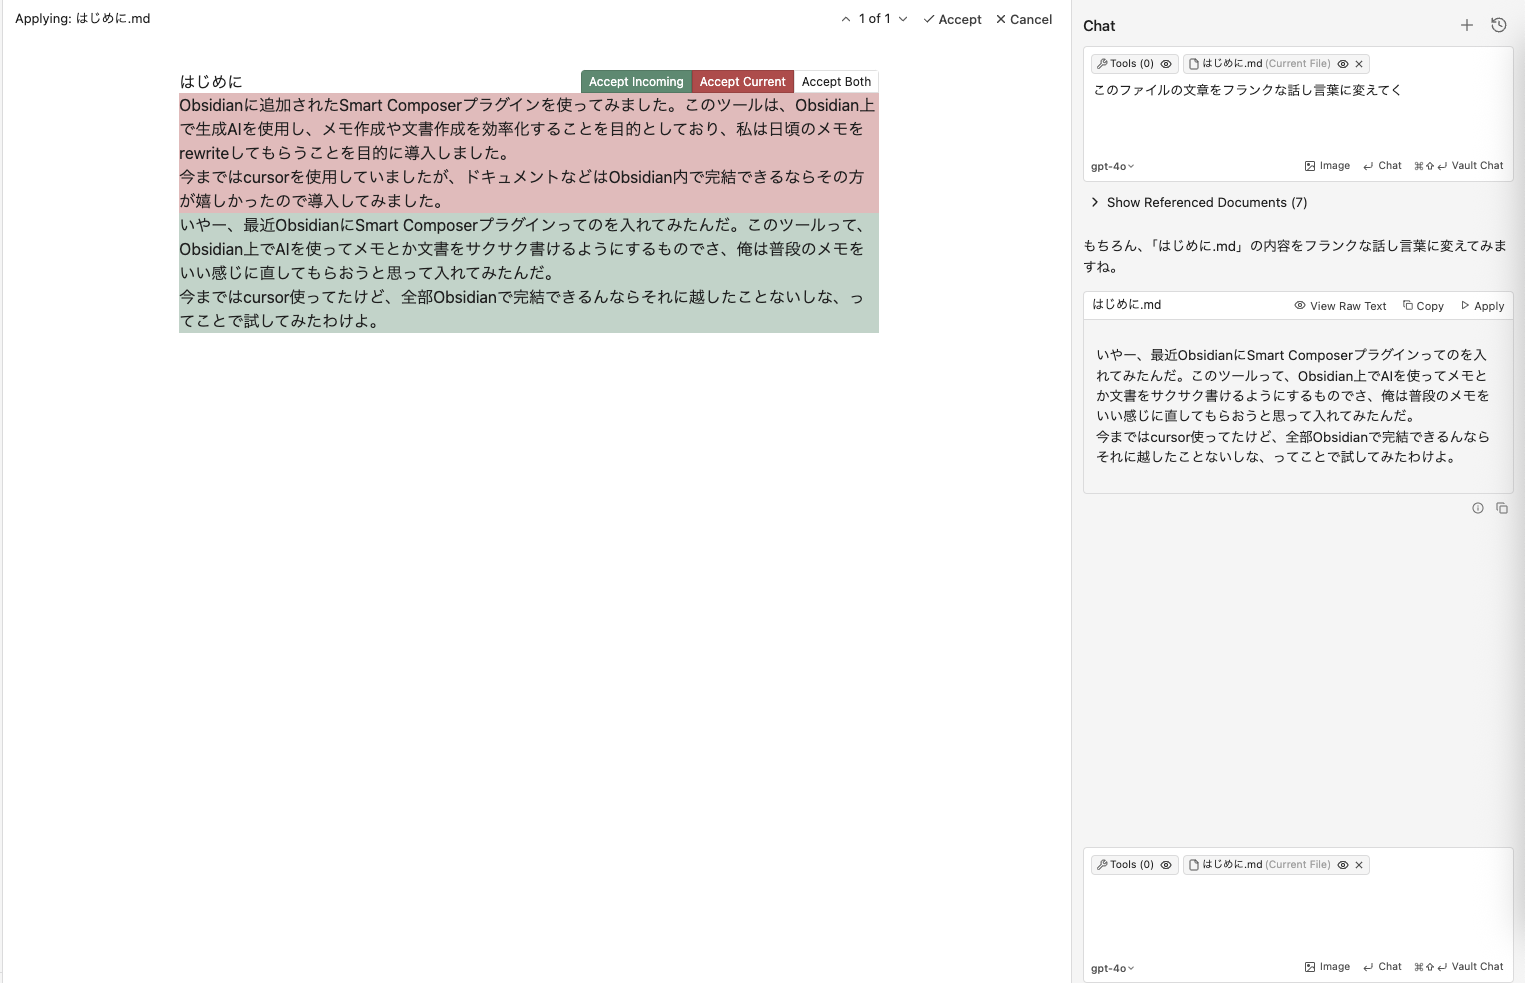Send with Chat button in top input
The image size is (1525, 983).
(x=1382, y=166)
